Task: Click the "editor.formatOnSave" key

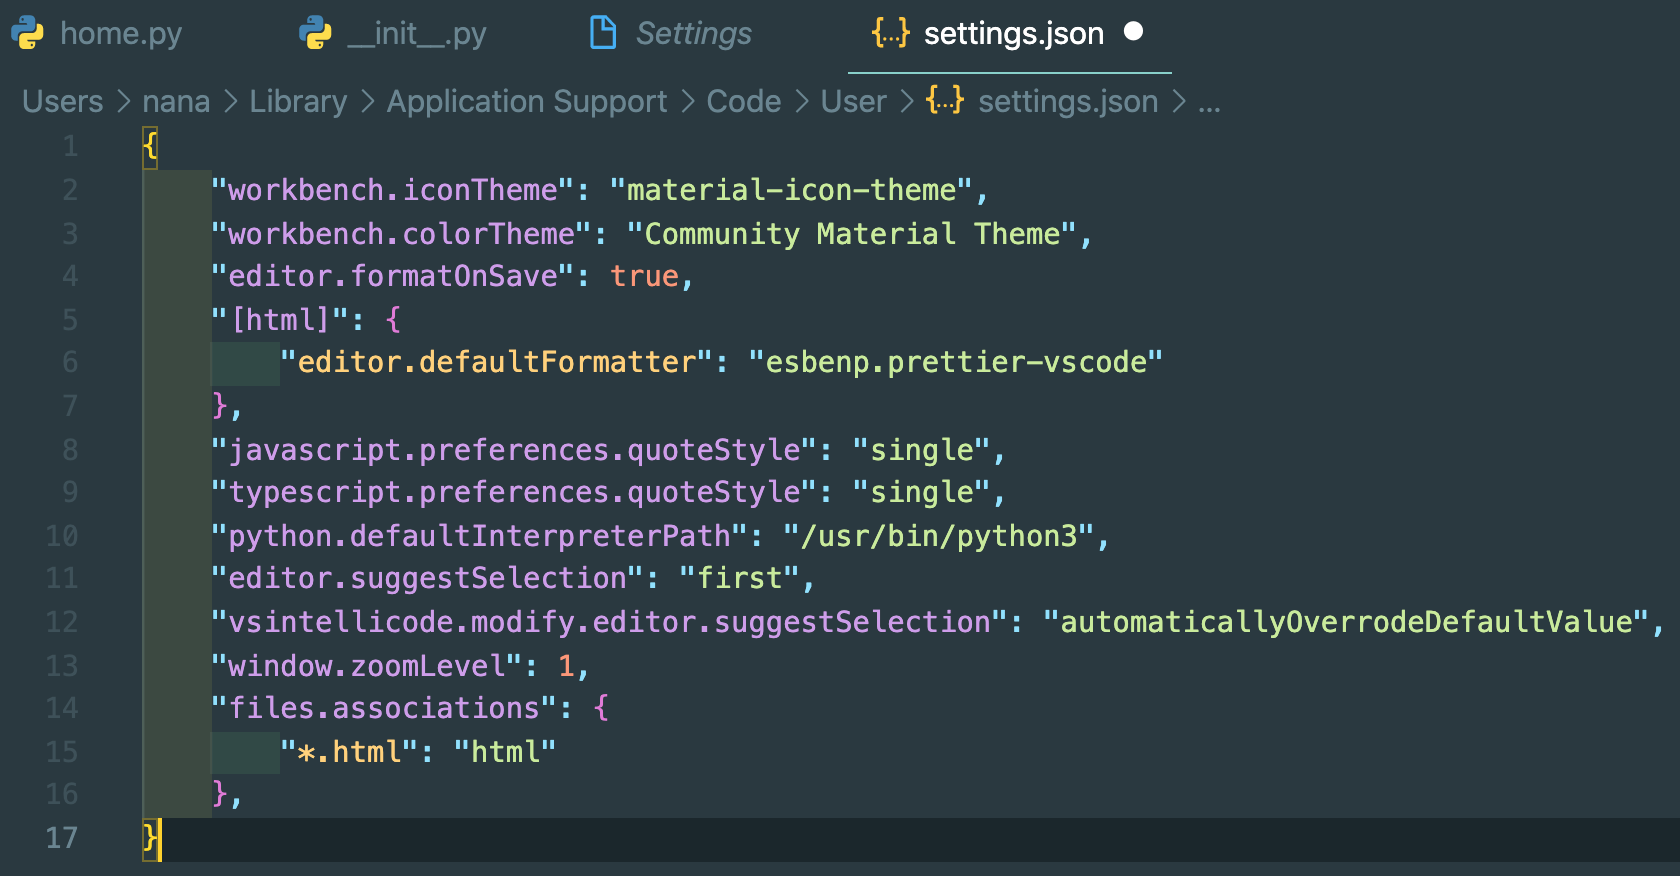Action: (393, 276)
